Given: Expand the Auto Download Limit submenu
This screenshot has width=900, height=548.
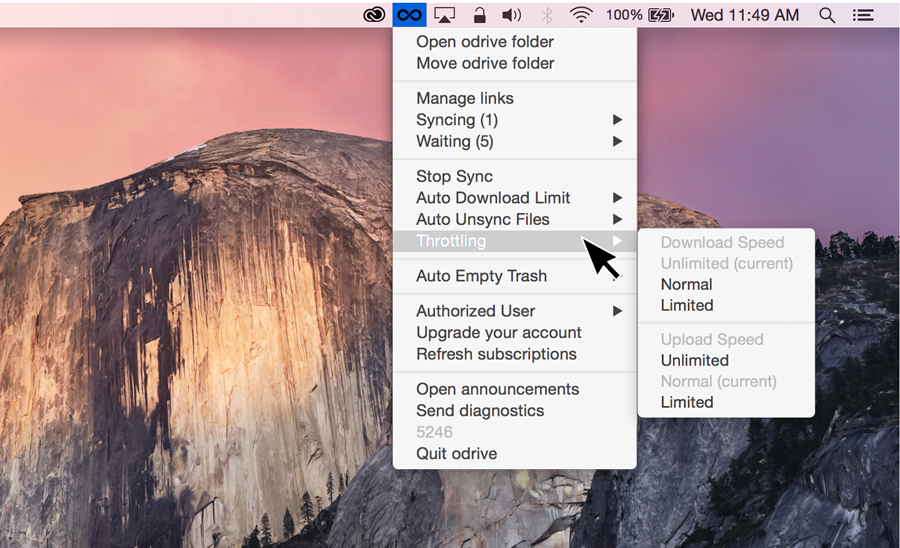Looking at the screenshot, I should coord(514,198).
